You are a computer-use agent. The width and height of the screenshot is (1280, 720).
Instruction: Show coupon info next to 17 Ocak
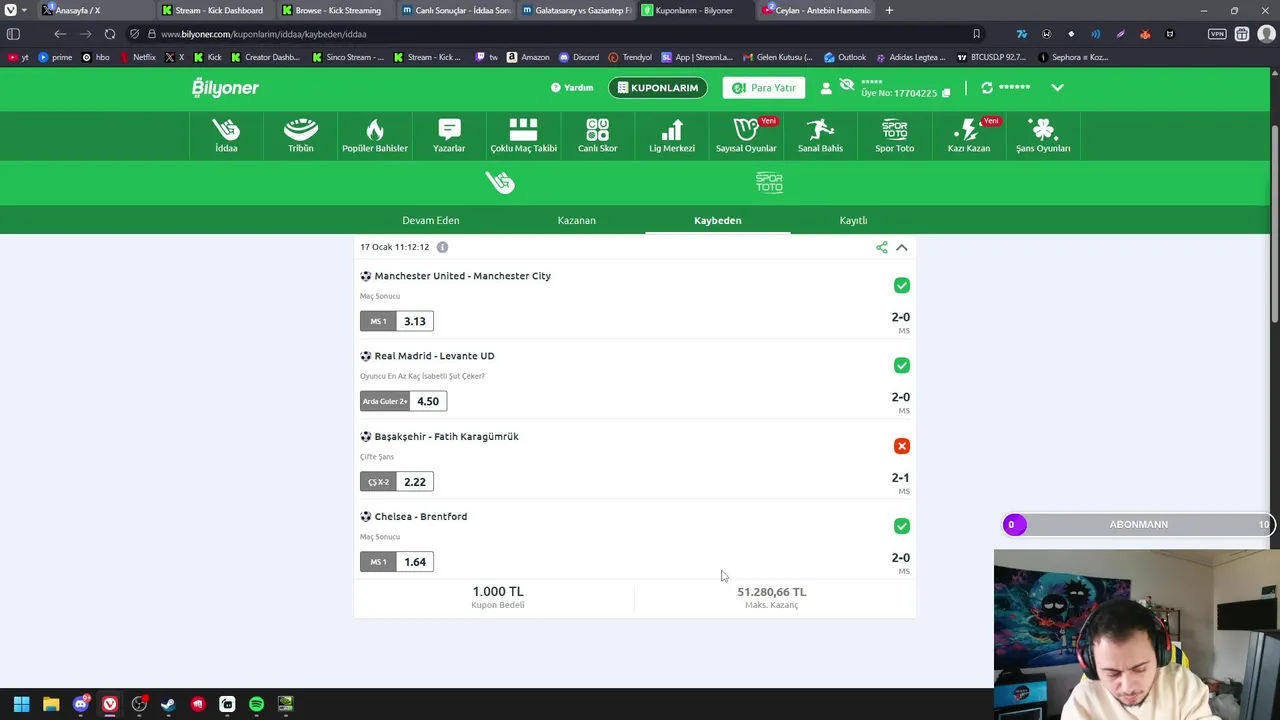(x=442, y=247)
